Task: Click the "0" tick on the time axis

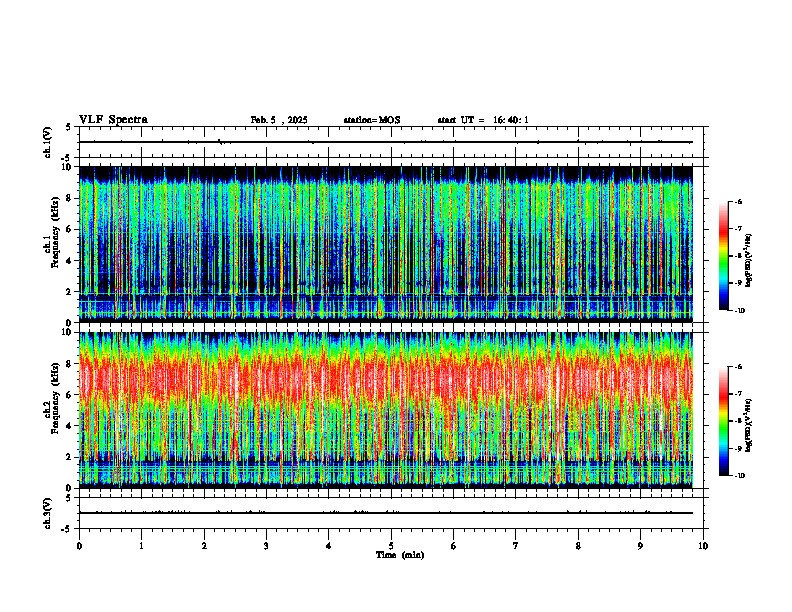Action: click(79, 546)
